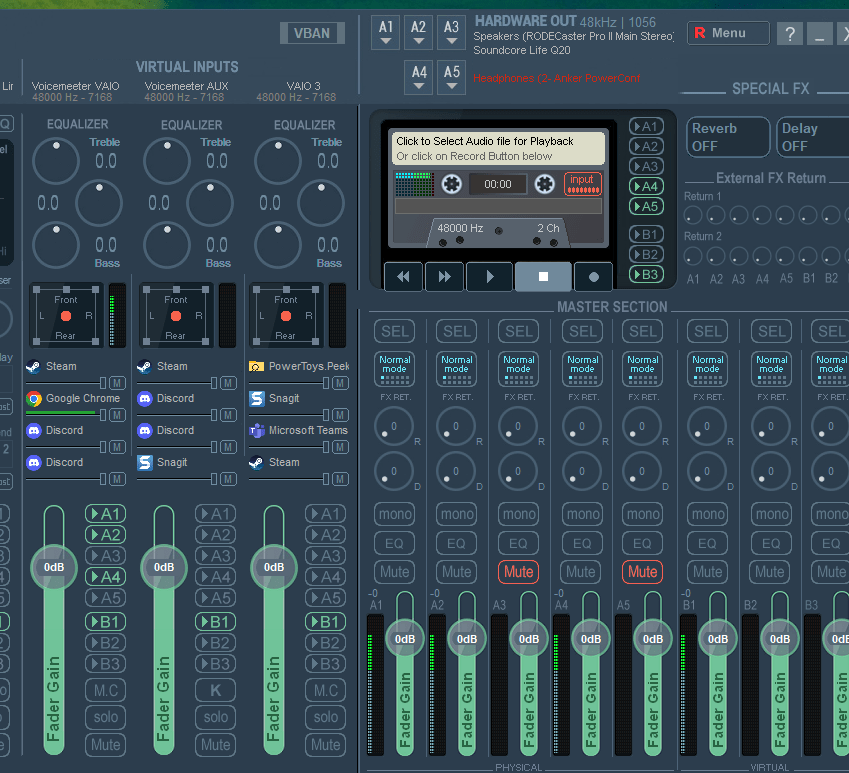Open the Voicemeeter Menu
Screen dimensions: 849x773
pos(728,33)
